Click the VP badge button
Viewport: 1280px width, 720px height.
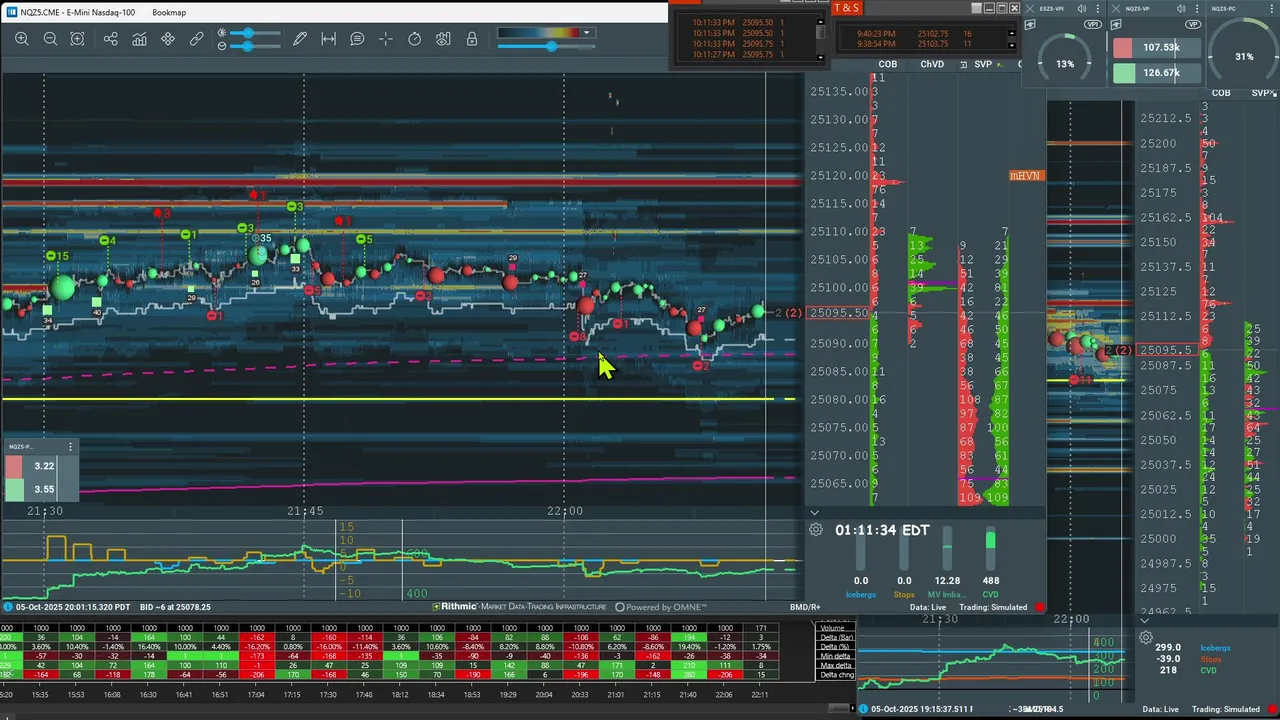[1193, 24]
